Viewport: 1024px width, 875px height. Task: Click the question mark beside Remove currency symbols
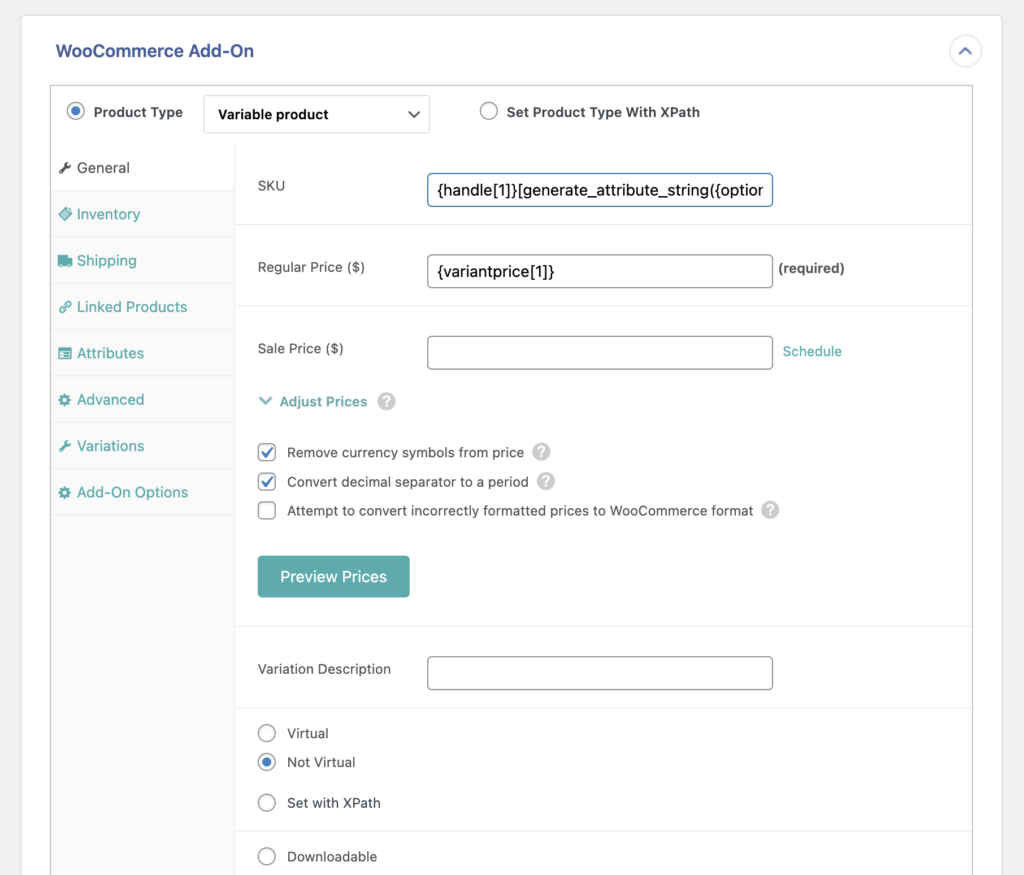(x=541, y=452)
